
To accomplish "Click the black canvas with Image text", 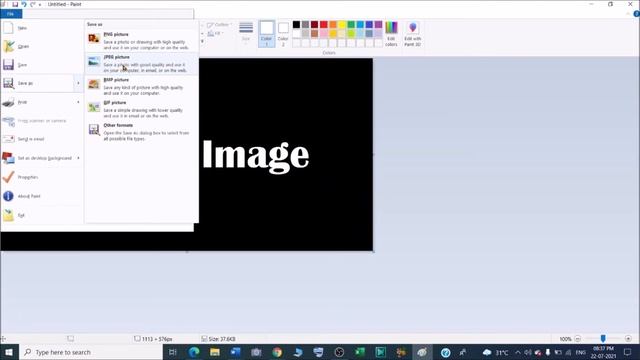I will (x=286, y=154).
